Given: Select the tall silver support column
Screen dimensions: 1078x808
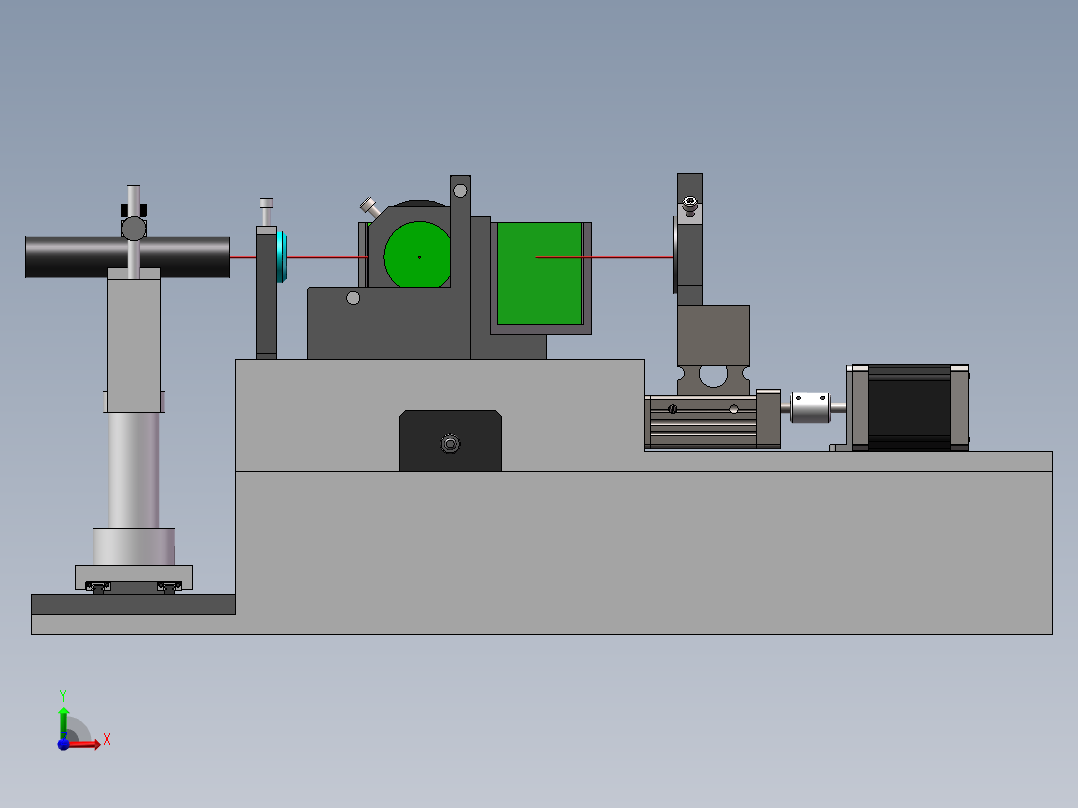Looking at the screenshot, I should 133,470.
